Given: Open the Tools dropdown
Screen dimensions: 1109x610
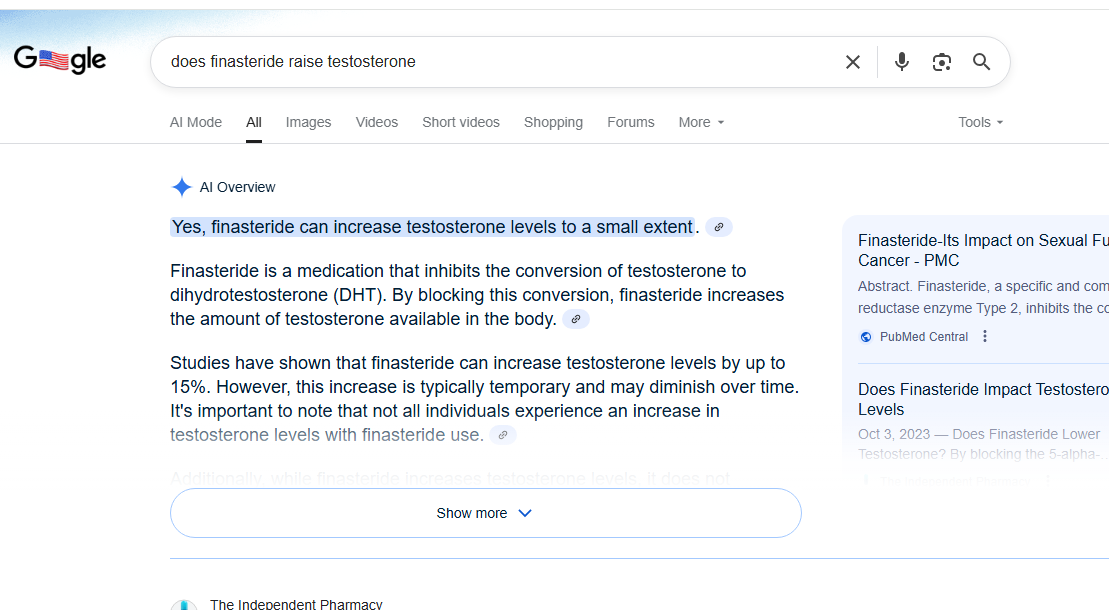Looking at the screenshot, I should coord(980,122).
